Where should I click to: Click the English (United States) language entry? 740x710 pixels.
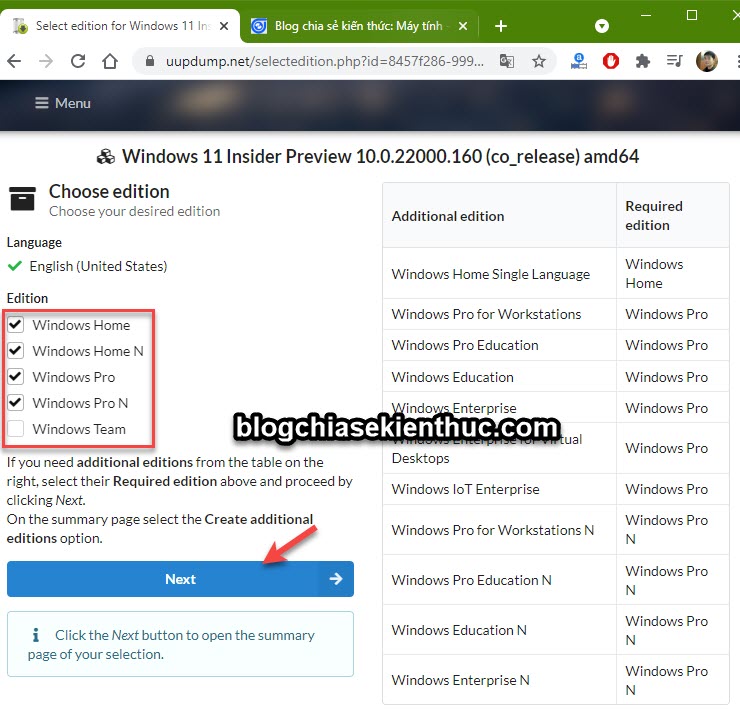(98, 266)
